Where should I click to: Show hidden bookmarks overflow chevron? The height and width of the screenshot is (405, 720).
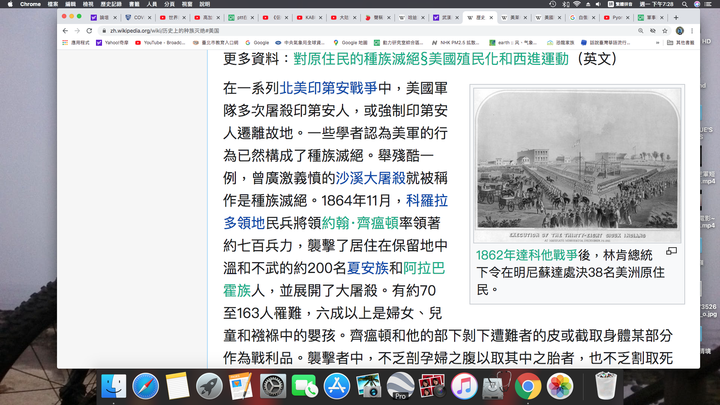point(658,43)
